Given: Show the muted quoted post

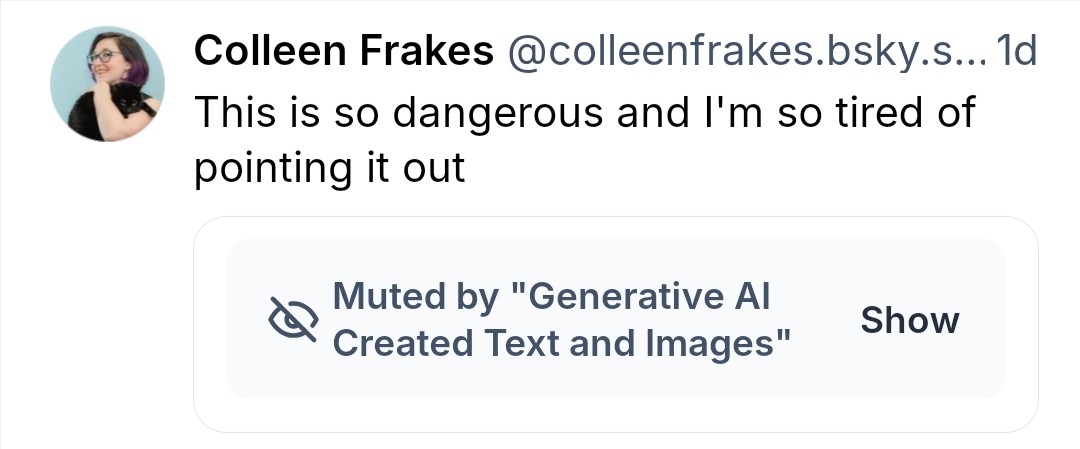Looking at the screenshot, I should (x=909, y=320).
